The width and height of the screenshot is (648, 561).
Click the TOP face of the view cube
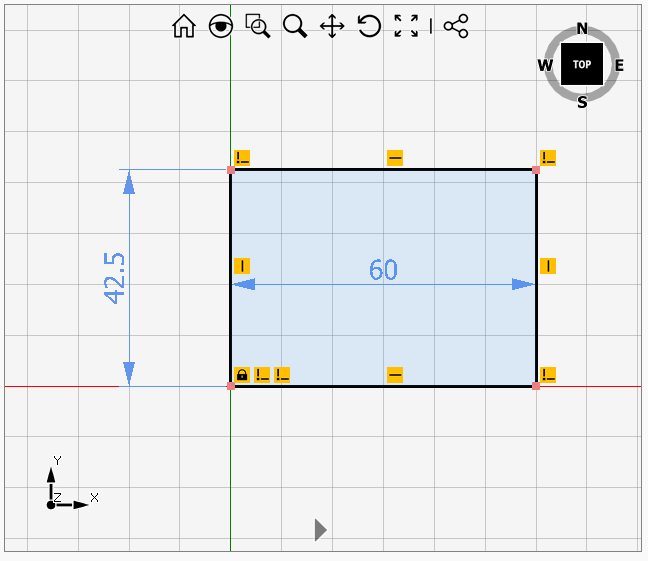[x=582, y=64]
